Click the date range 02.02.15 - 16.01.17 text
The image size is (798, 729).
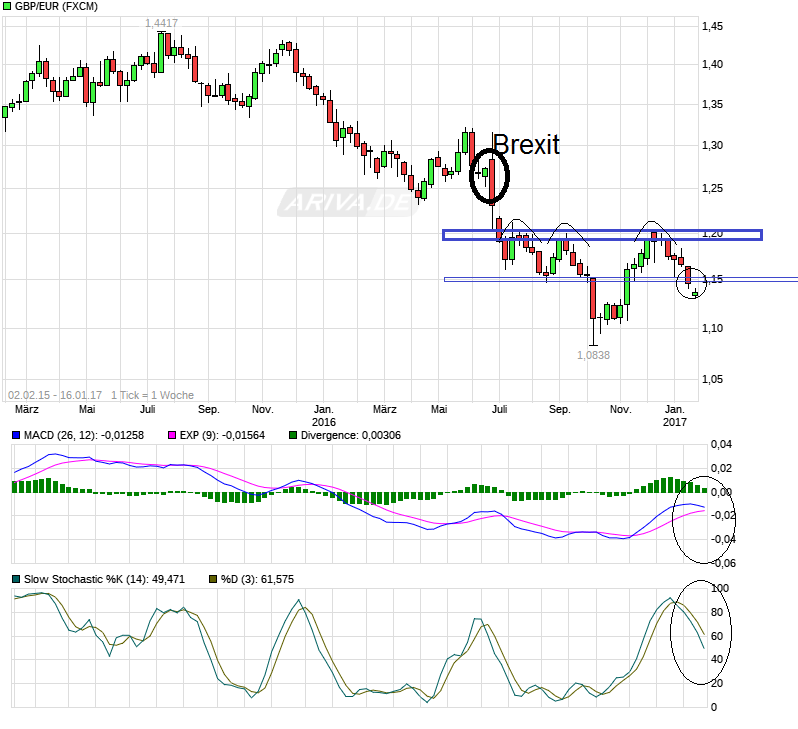coord(55,395)
